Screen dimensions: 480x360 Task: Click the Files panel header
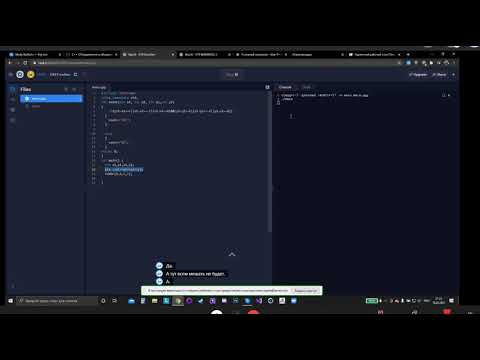click(x=26, y=89)
